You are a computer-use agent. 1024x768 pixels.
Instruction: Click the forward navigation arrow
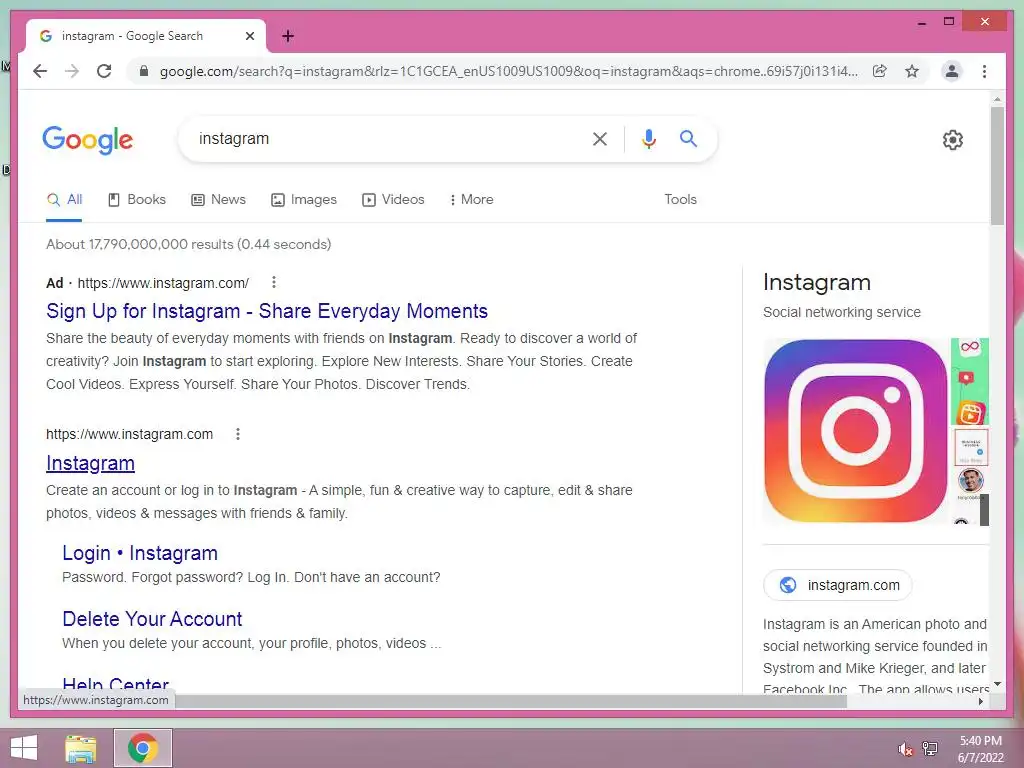tap(72, 71)
